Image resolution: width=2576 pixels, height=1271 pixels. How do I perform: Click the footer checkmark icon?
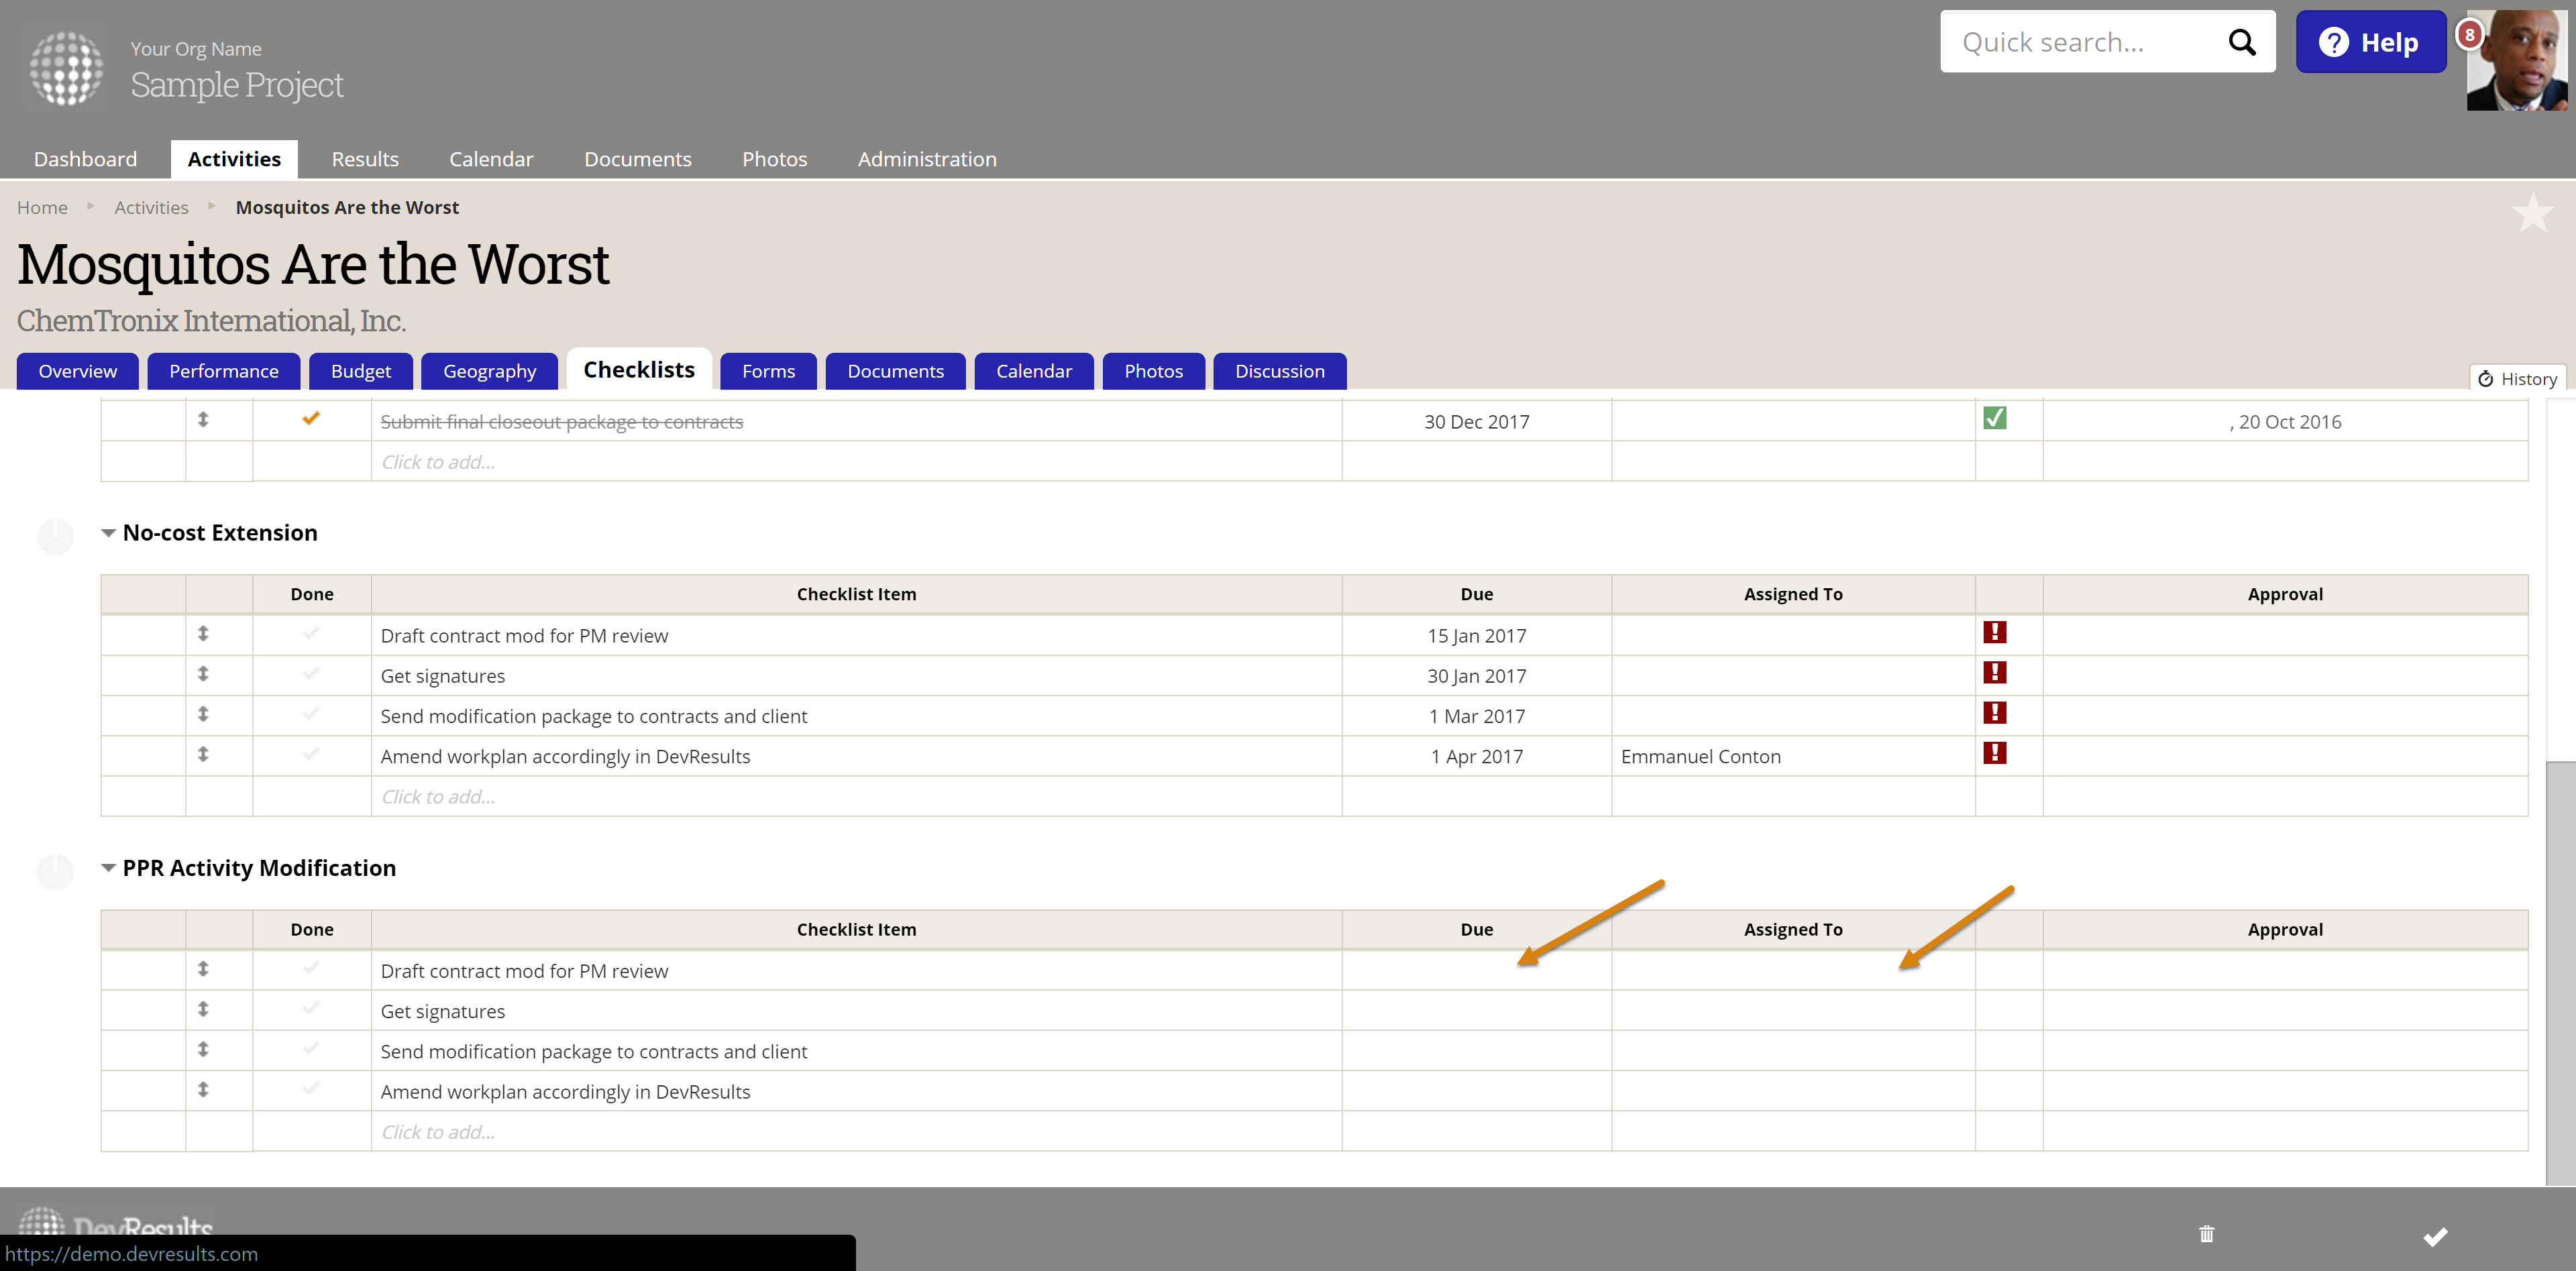pyautogui.click(x=2435, y=1236)
